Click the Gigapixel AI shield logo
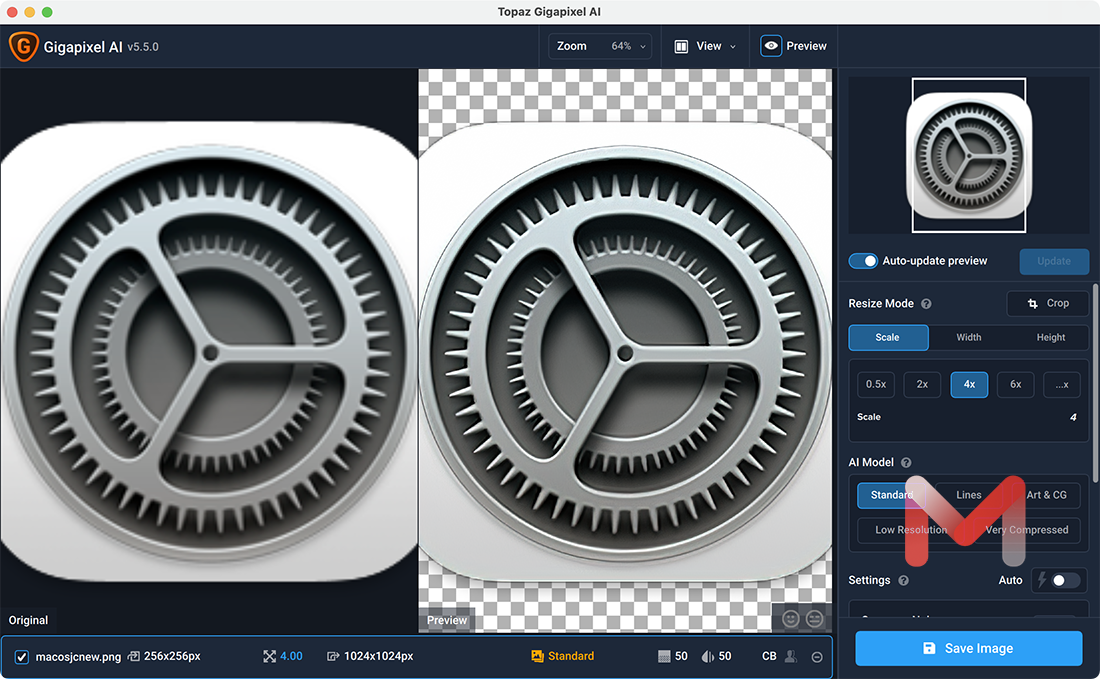The height and width of the screenshot is (679, 1100). coord(23,46)
